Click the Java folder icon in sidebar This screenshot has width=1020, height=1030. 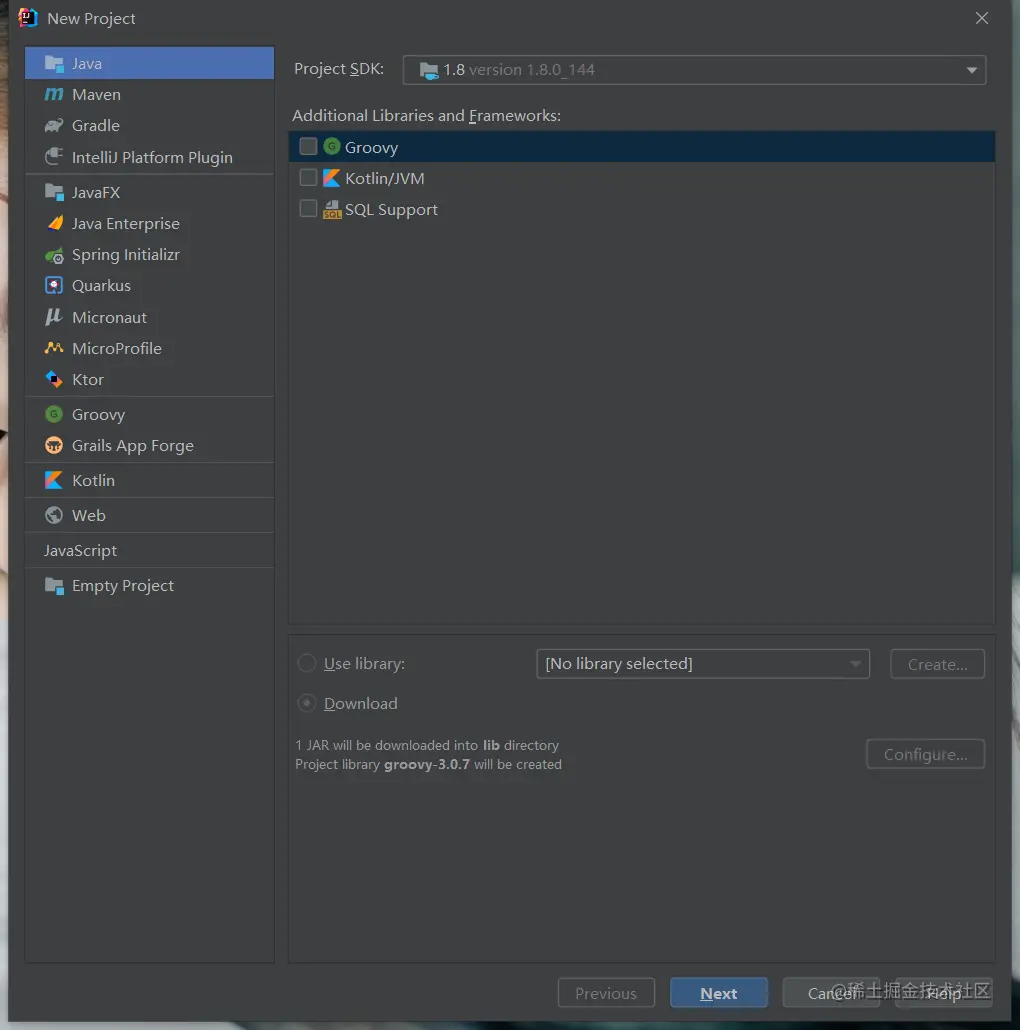pyautogui.click(x=54, y=64)
